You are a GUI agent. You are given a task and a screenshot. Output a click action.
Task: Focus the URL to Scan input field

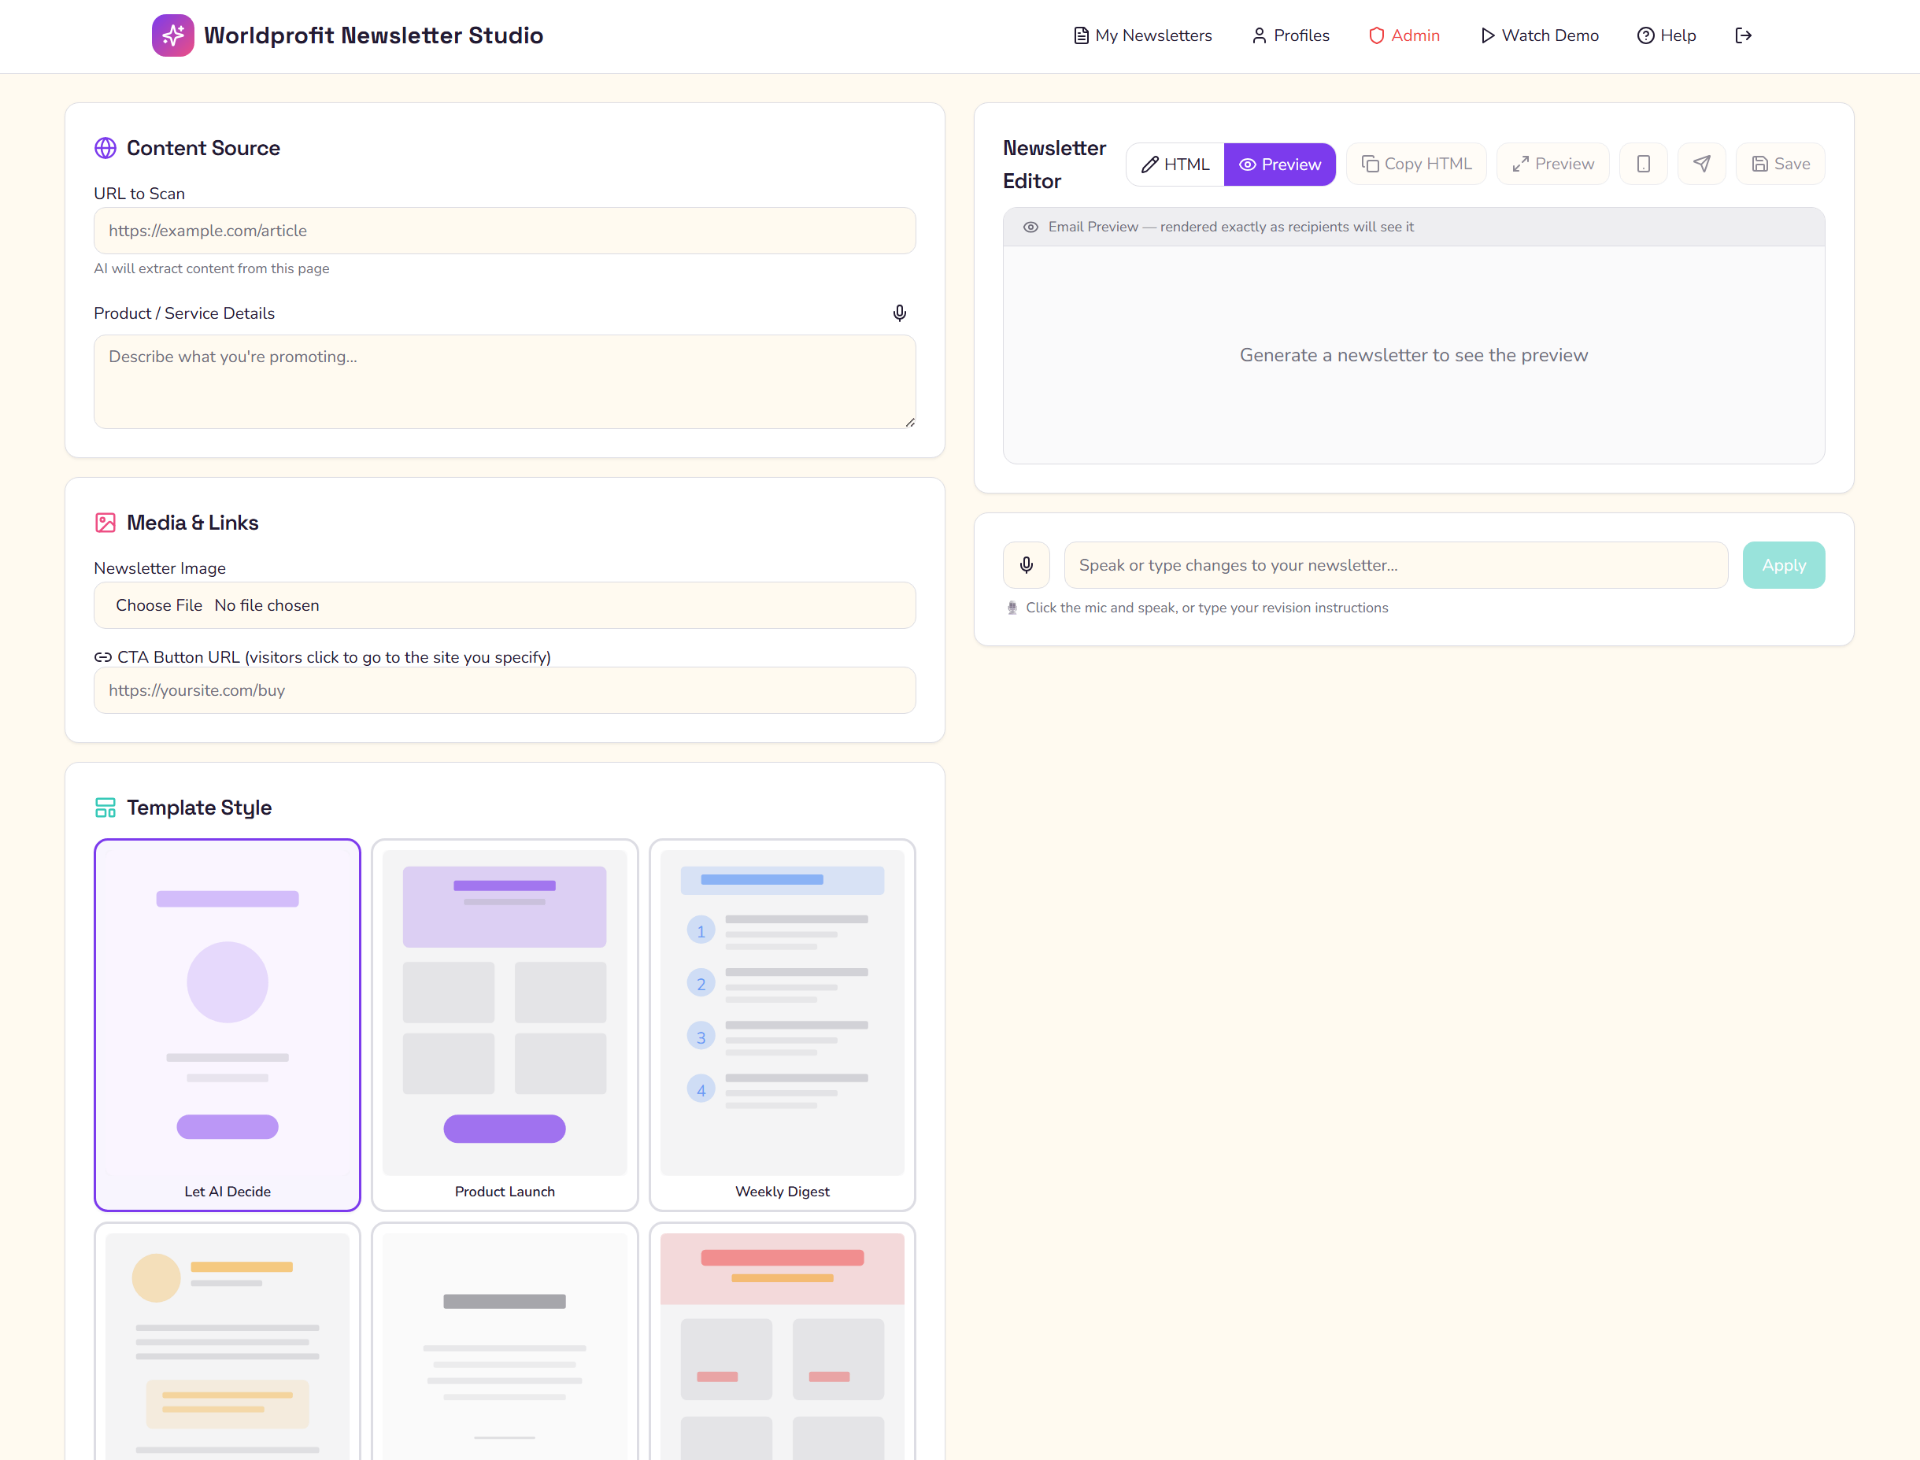pos(505,230)
